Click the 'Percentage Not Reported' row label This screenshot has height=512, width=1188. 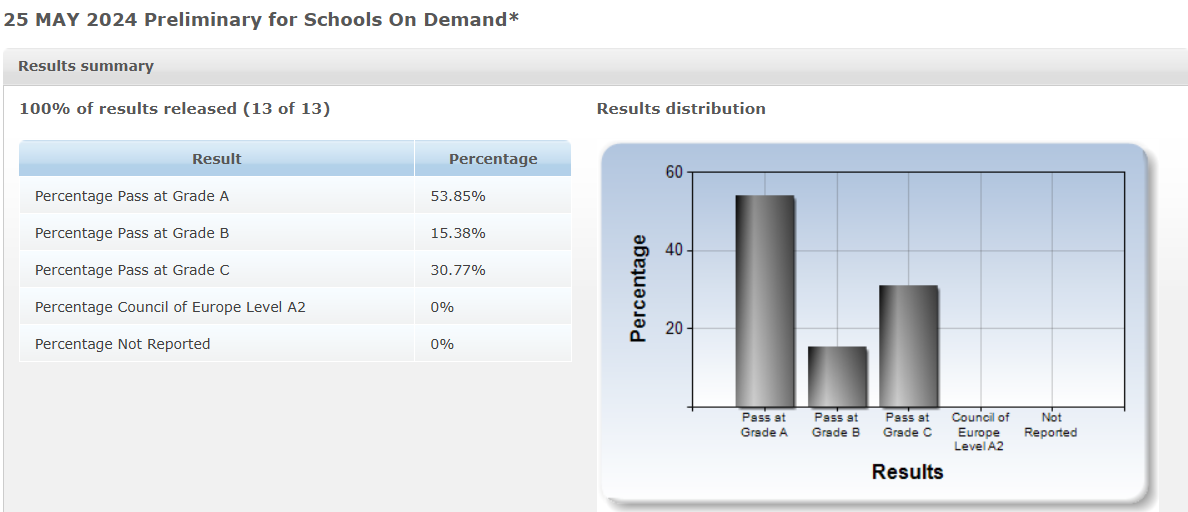pyautogui.click(x=123, y=345)
